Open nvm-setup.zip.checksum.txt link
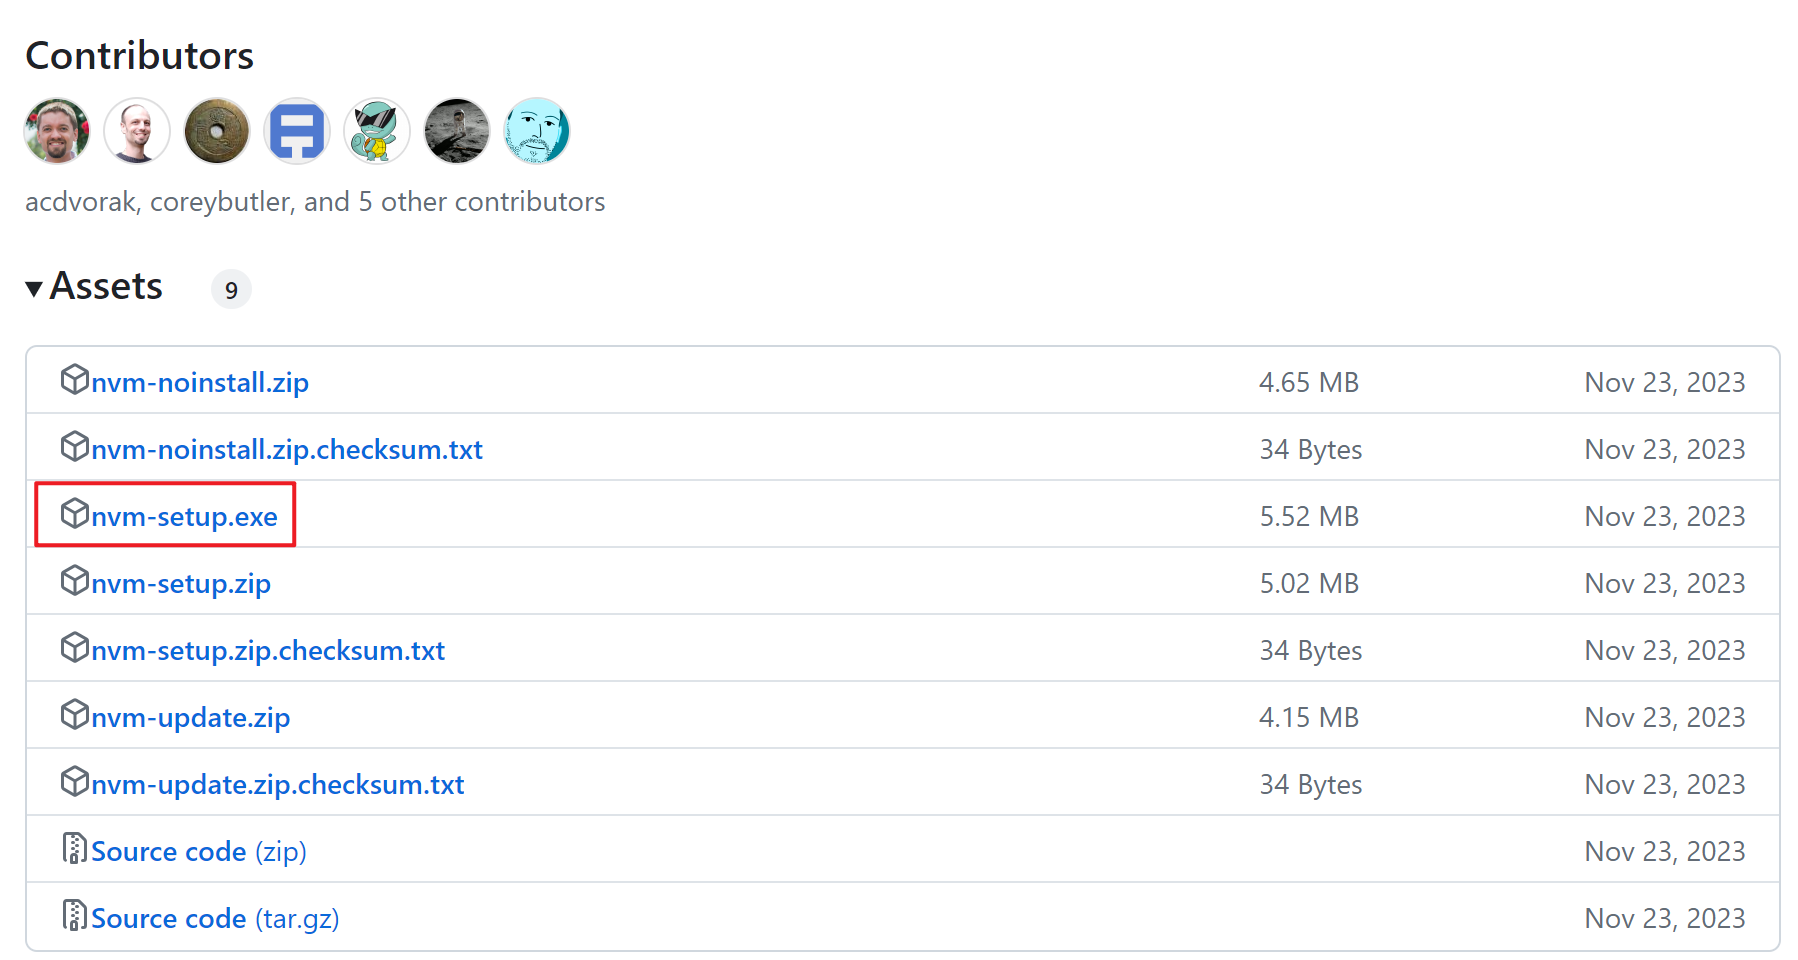 tap(267, 650)
